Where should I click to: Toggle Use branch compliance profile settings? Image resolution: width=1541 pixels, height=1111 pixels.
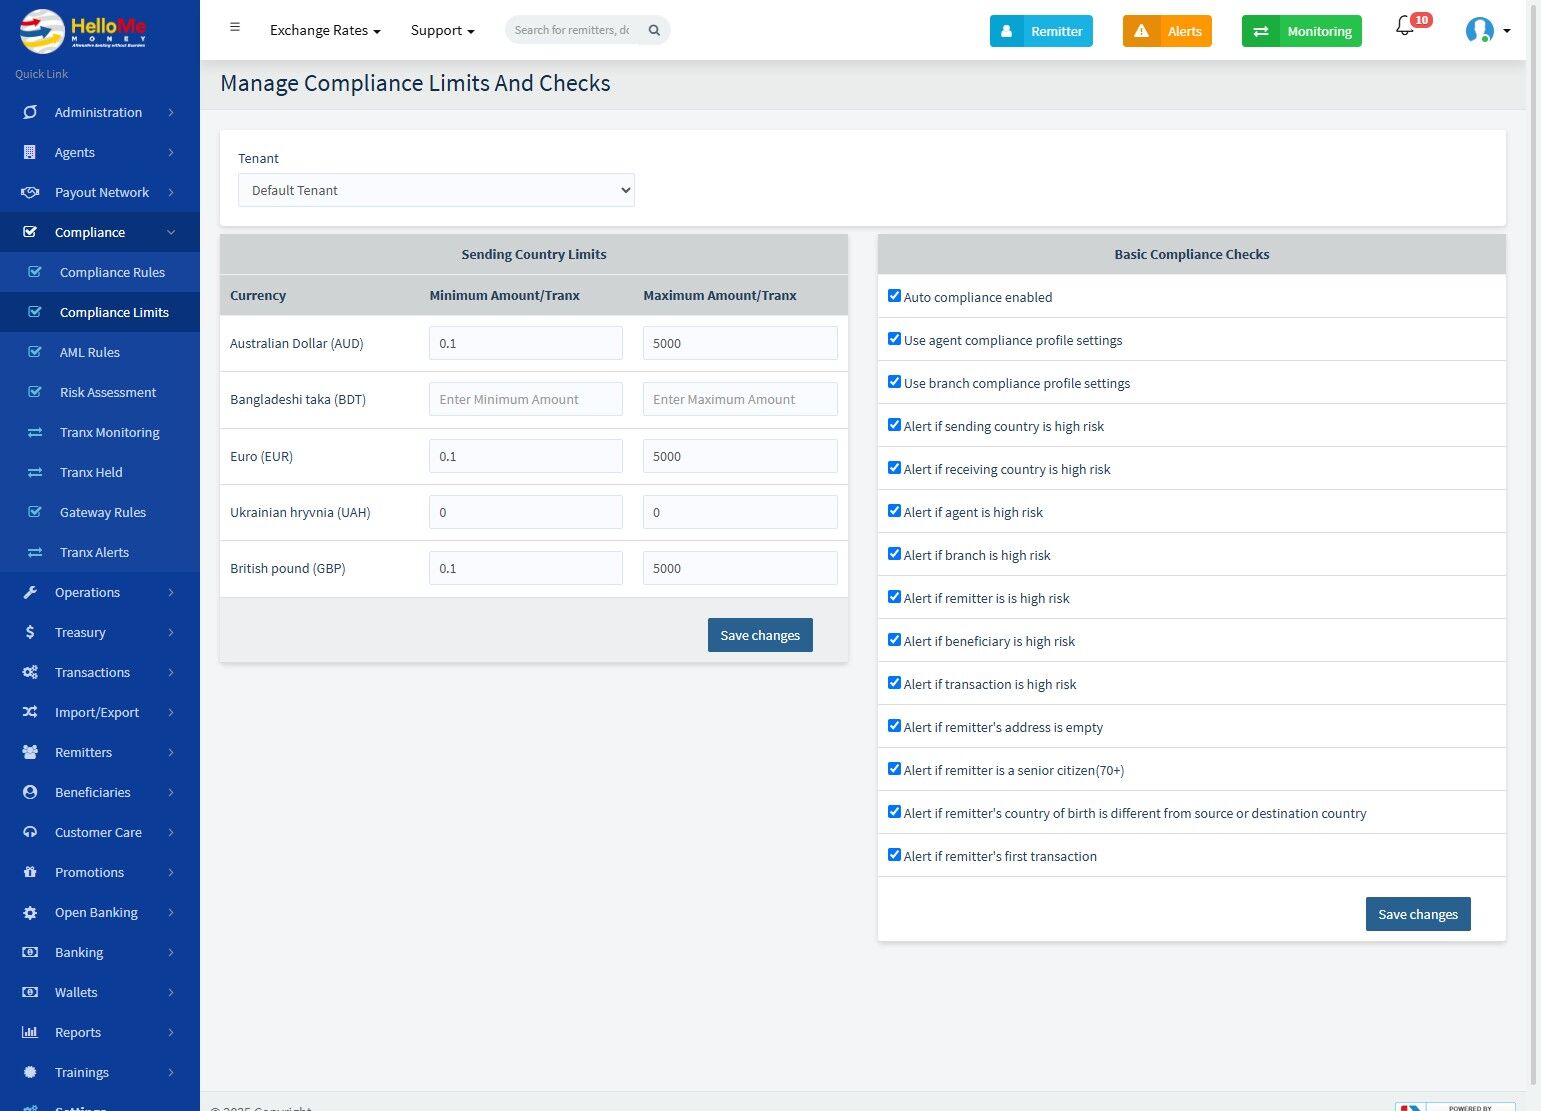point(894,382)
